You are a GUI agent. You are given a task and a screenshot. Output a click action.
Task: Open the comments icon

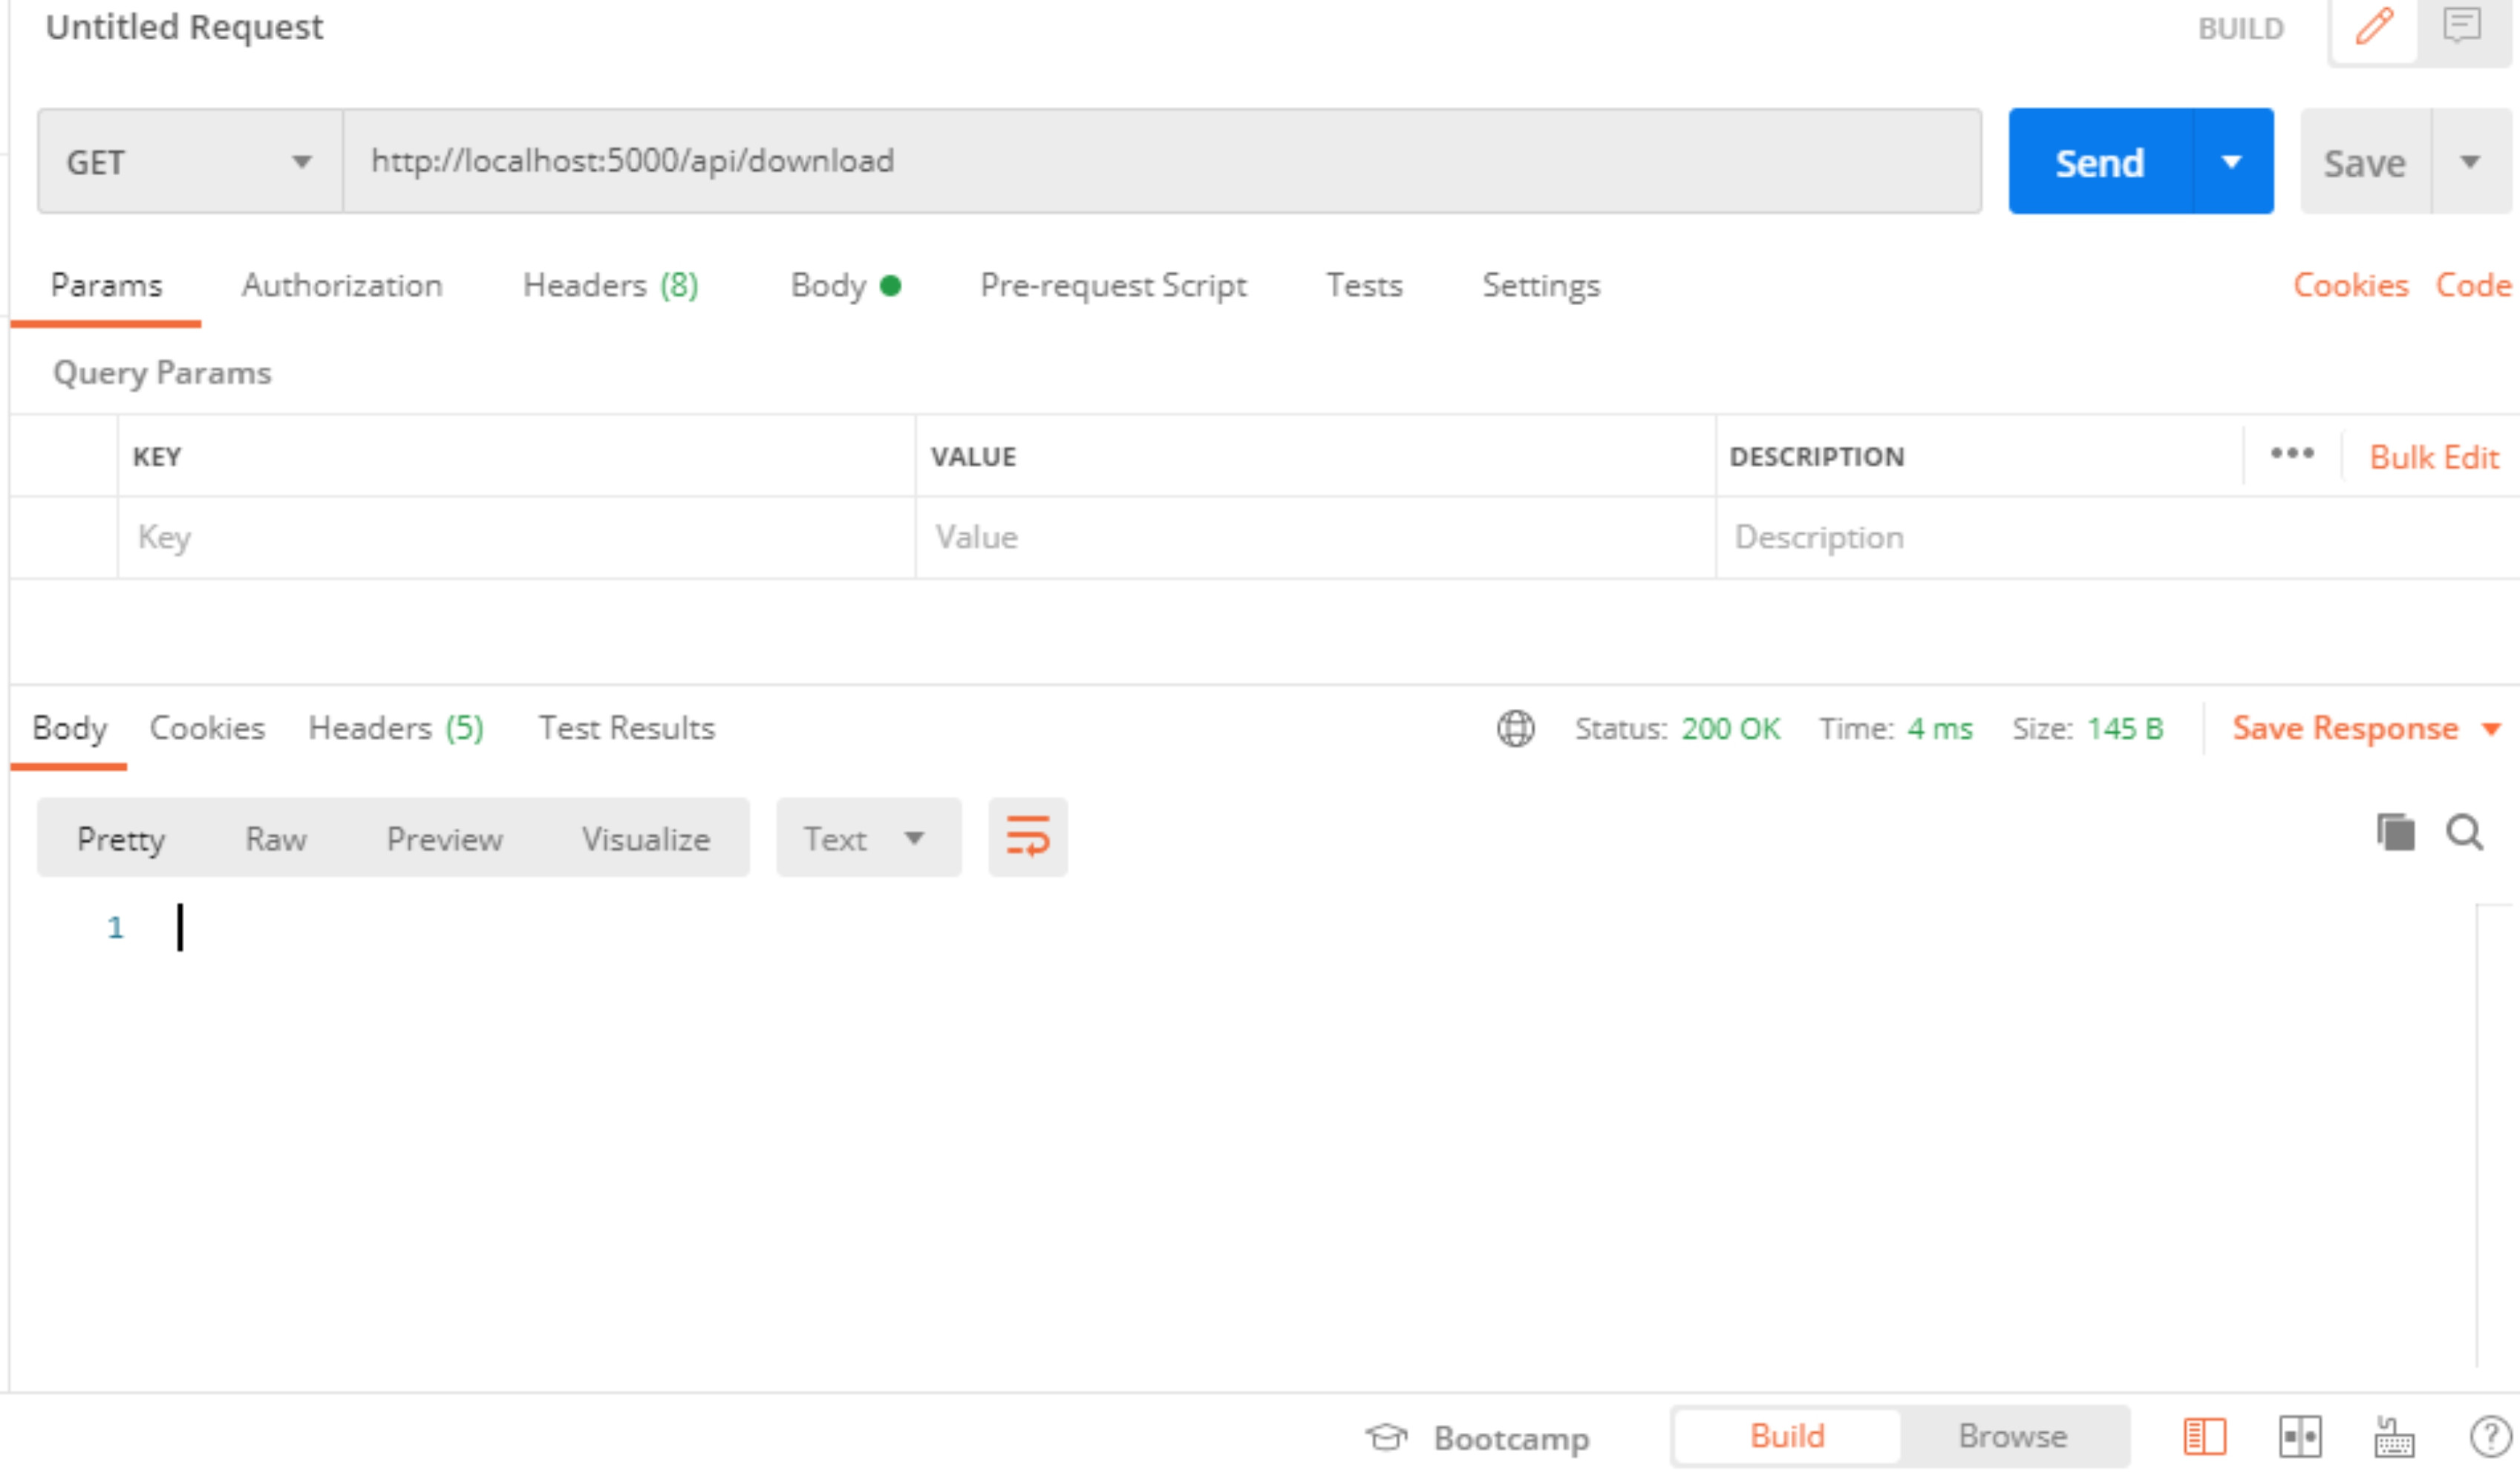click(x=2462, y=27)
